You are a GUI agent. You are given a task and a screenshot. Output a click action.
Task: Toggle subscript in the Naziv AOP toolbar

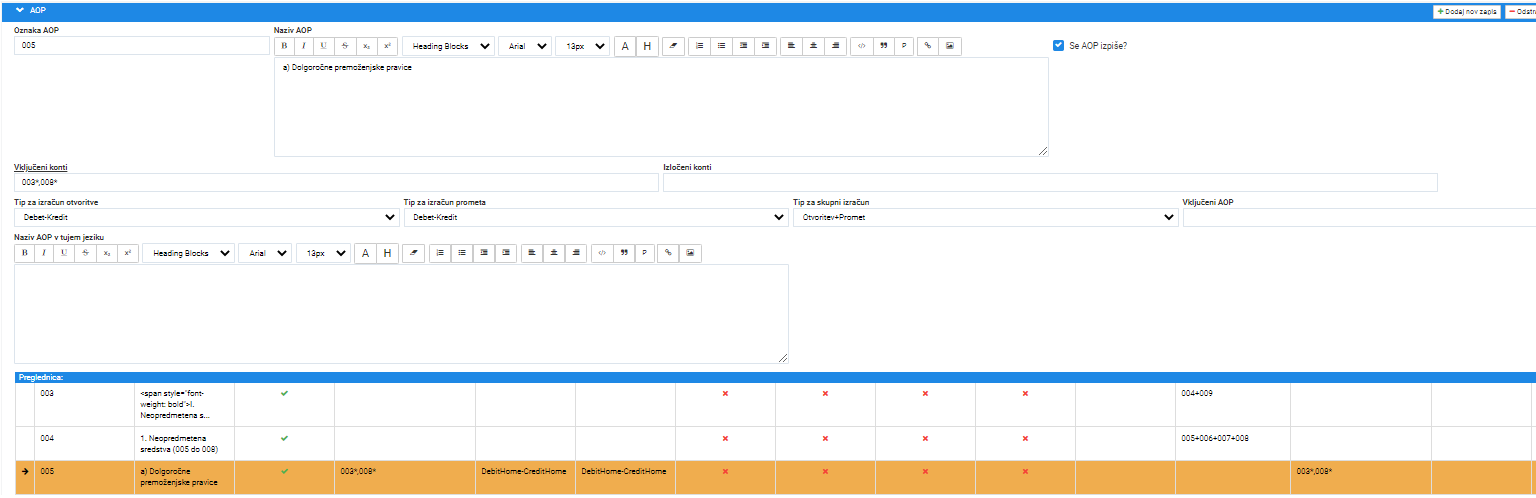(366, 46)
